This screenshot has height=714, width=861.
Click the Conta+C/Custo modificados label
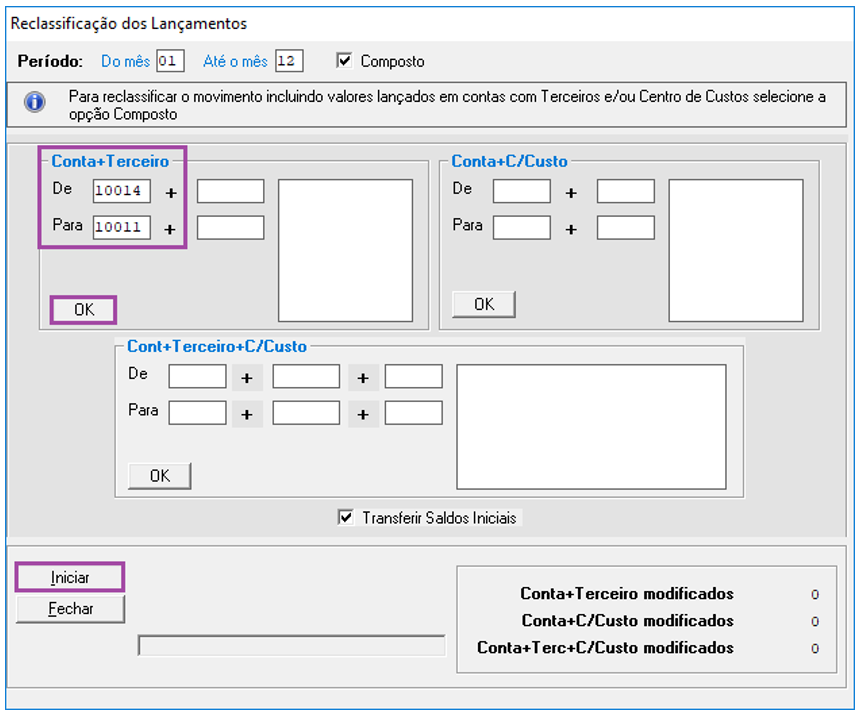coord(628,621)
